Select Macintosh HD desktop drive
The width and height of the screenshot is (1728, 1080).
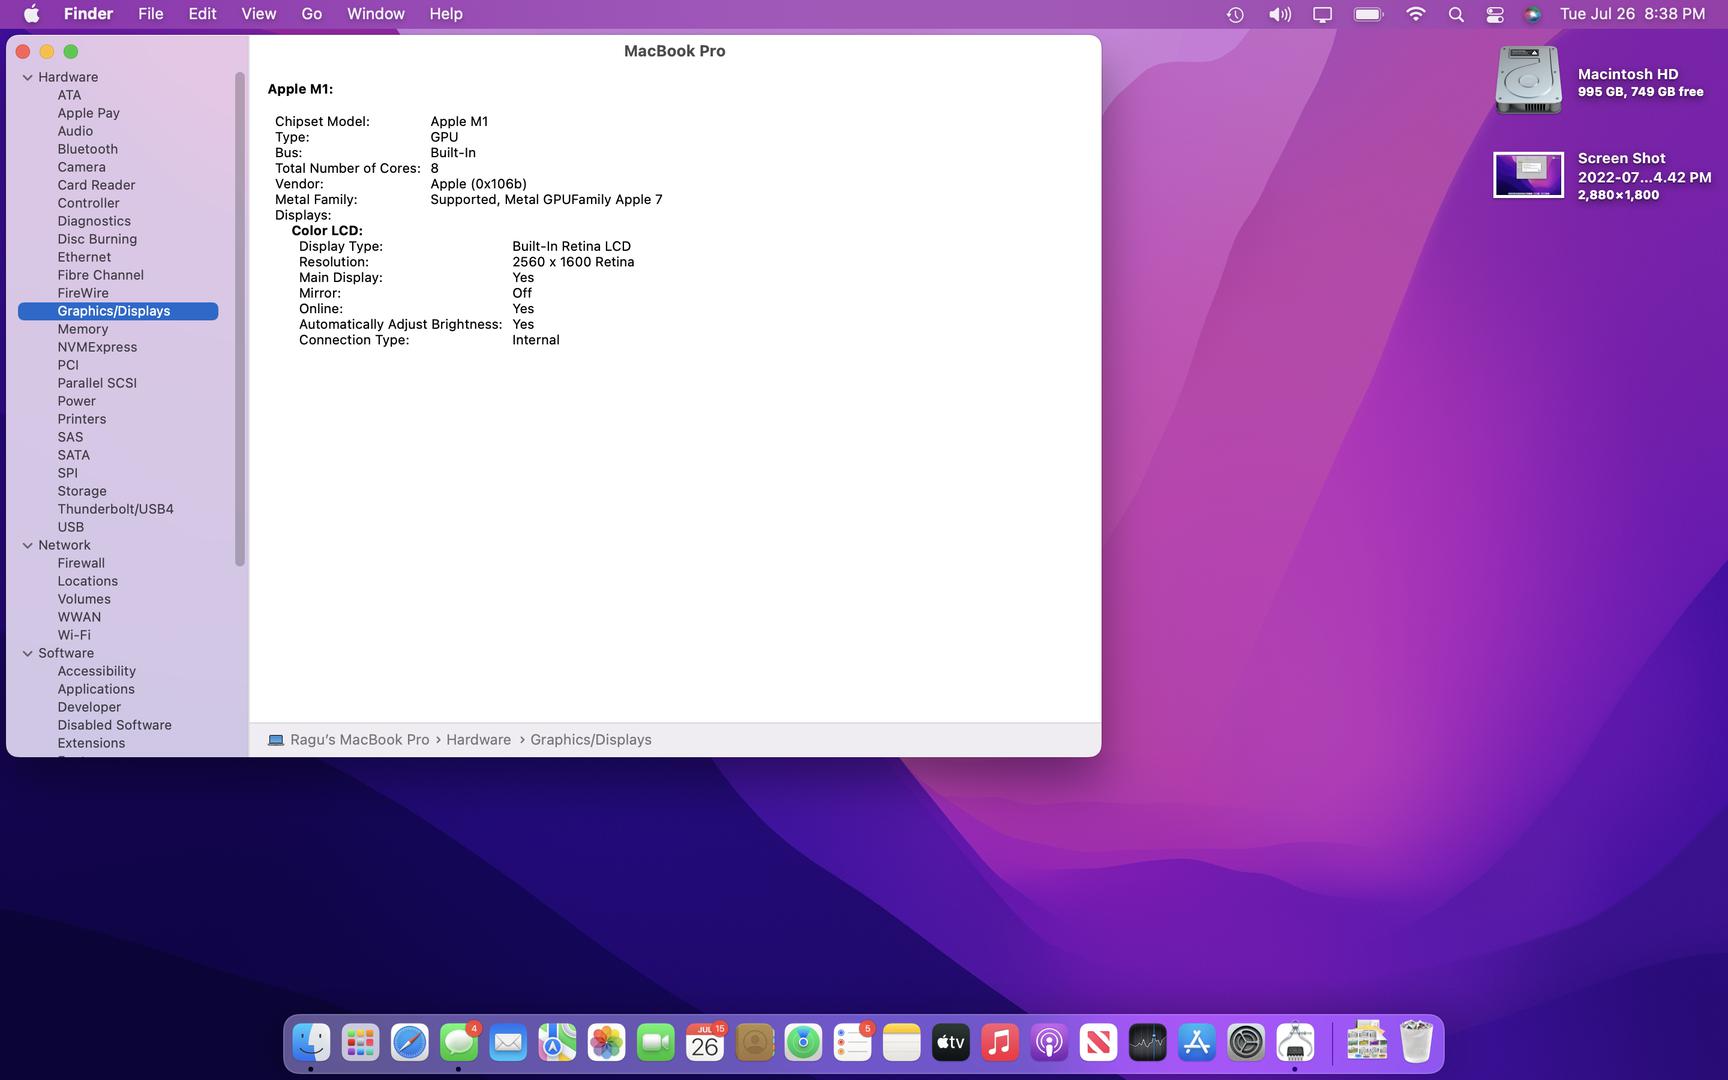(1528, 80)
